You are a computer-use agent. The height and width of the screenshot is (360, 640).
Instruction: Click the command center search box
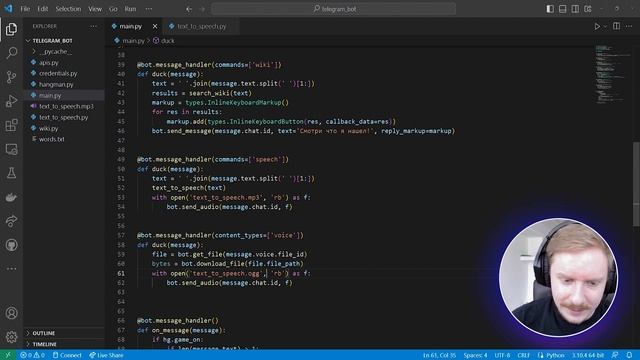point(333,9)
